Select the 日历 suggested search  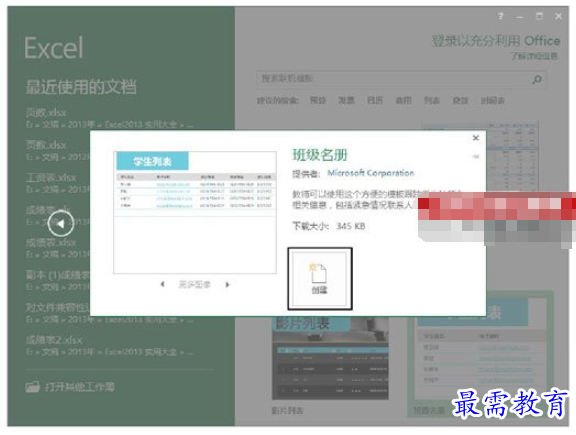tap(375, 100)
